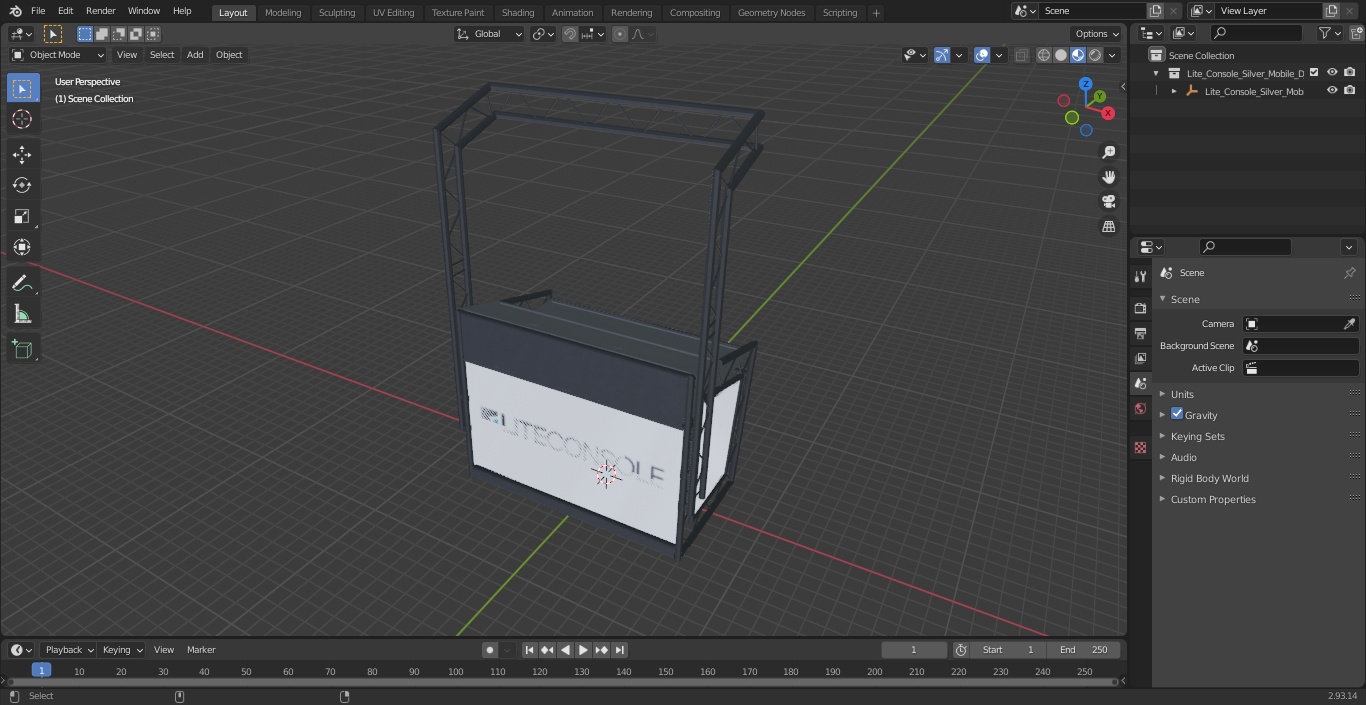Viewport: 1366px width, 705px height.
Task: Open Playback dropdown in timeline
Action: tap(67, 650)
